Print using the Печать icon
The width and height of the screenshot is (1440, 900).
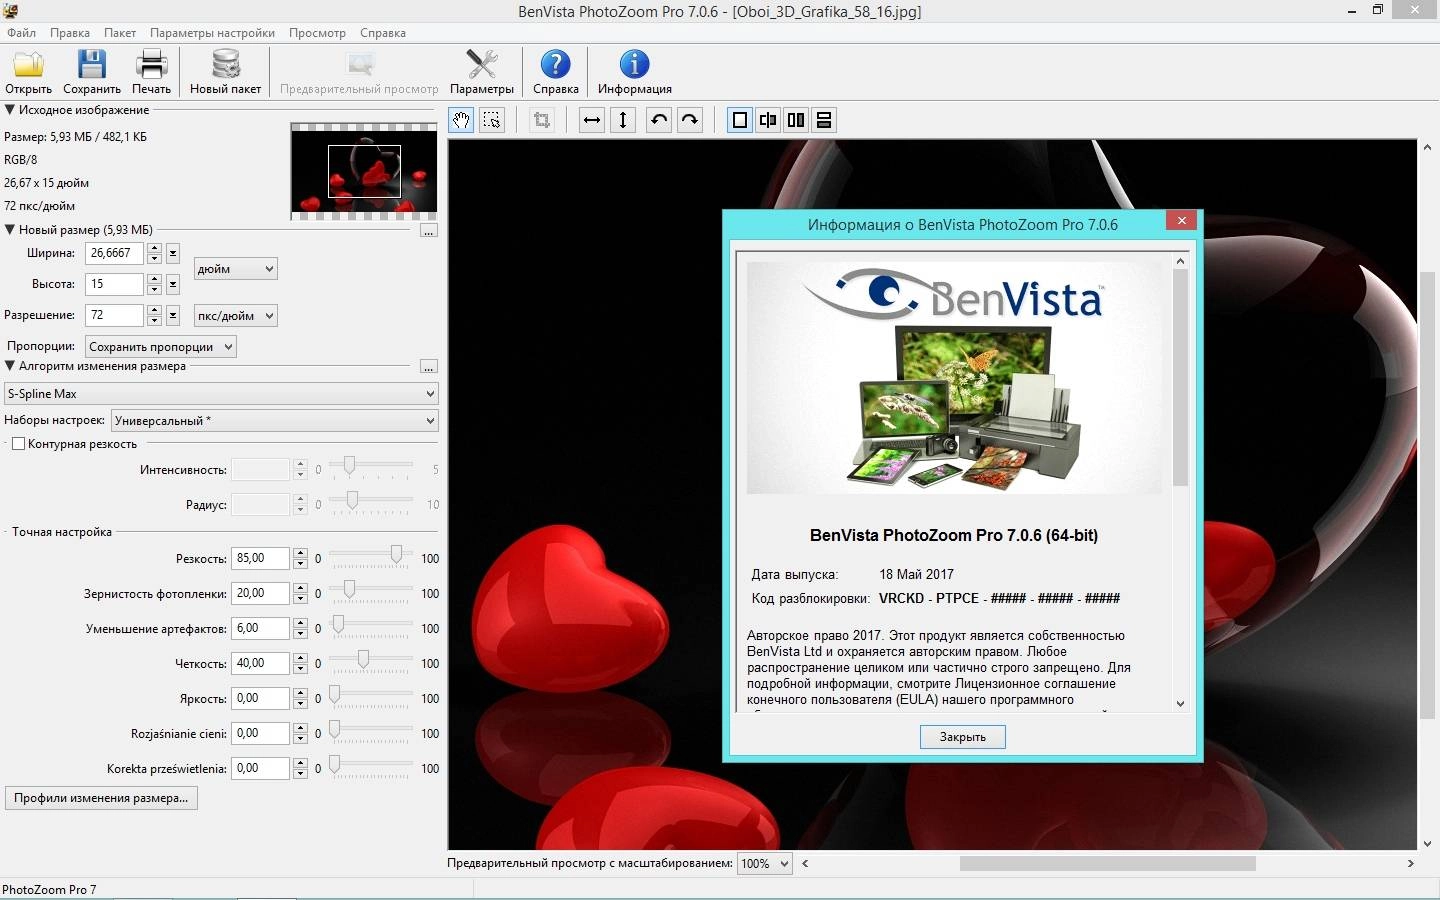point(152,72)
